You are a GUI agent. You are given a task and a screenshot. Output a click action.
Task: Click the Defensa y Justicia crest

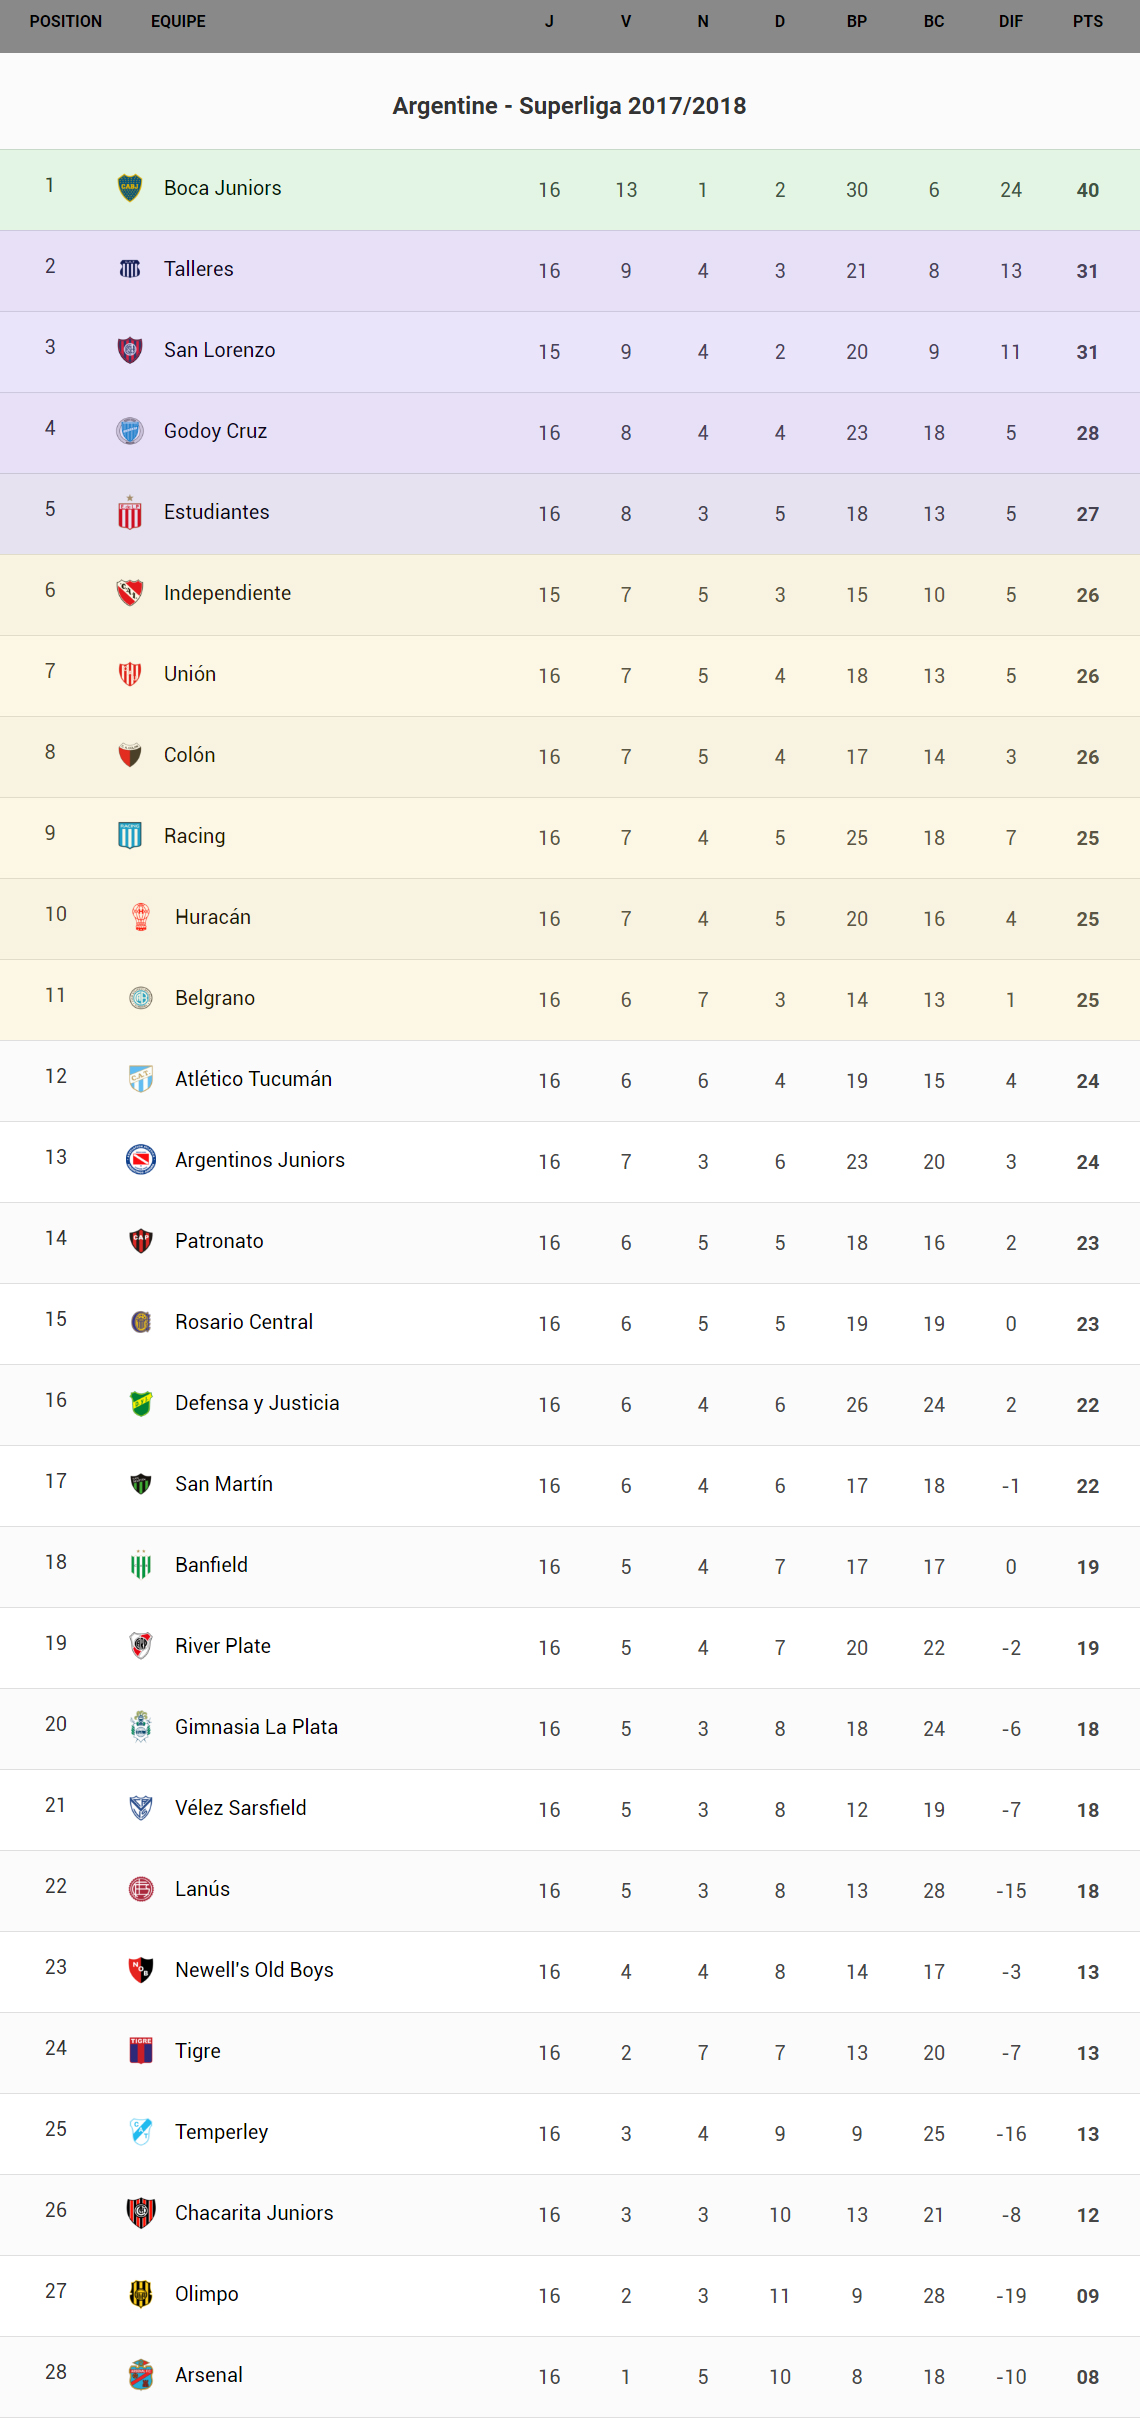pyautogui.click(x=141, y=1403)
